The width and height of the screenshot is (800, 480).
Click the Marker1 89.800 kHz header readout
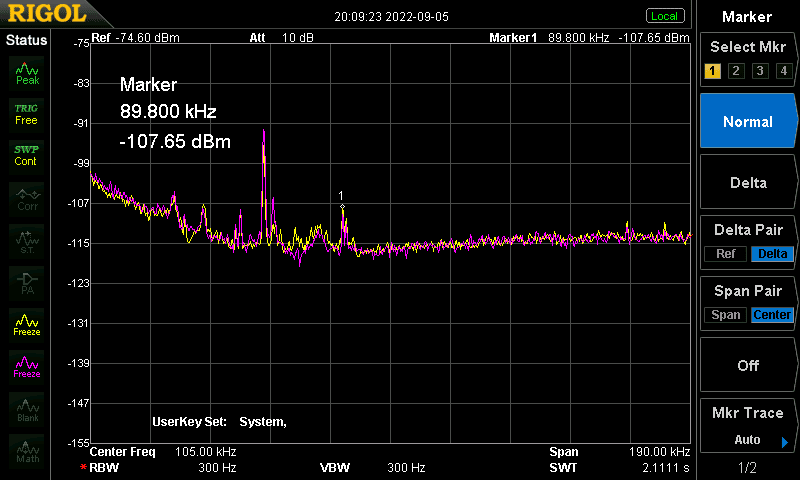tap(589, 38)
